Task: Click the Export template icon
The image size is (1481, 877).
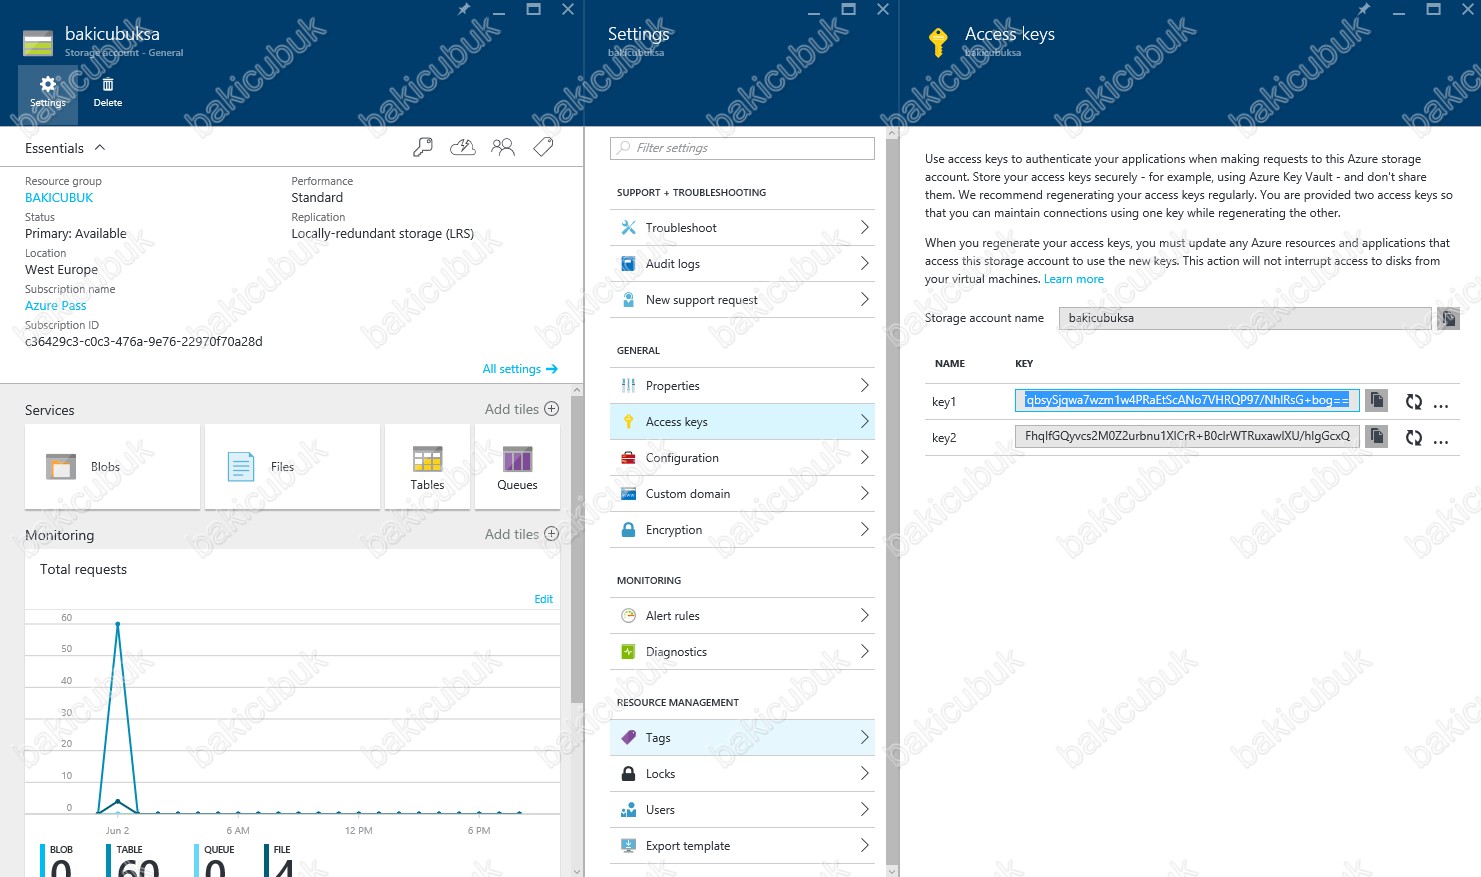Action: coord(629,846)
